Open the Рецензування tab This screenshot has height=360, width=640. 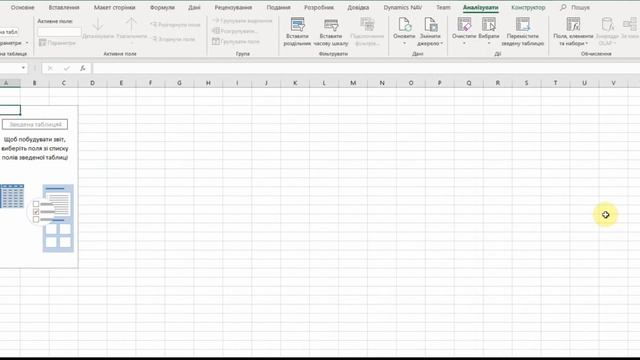[x=233, y=7]
